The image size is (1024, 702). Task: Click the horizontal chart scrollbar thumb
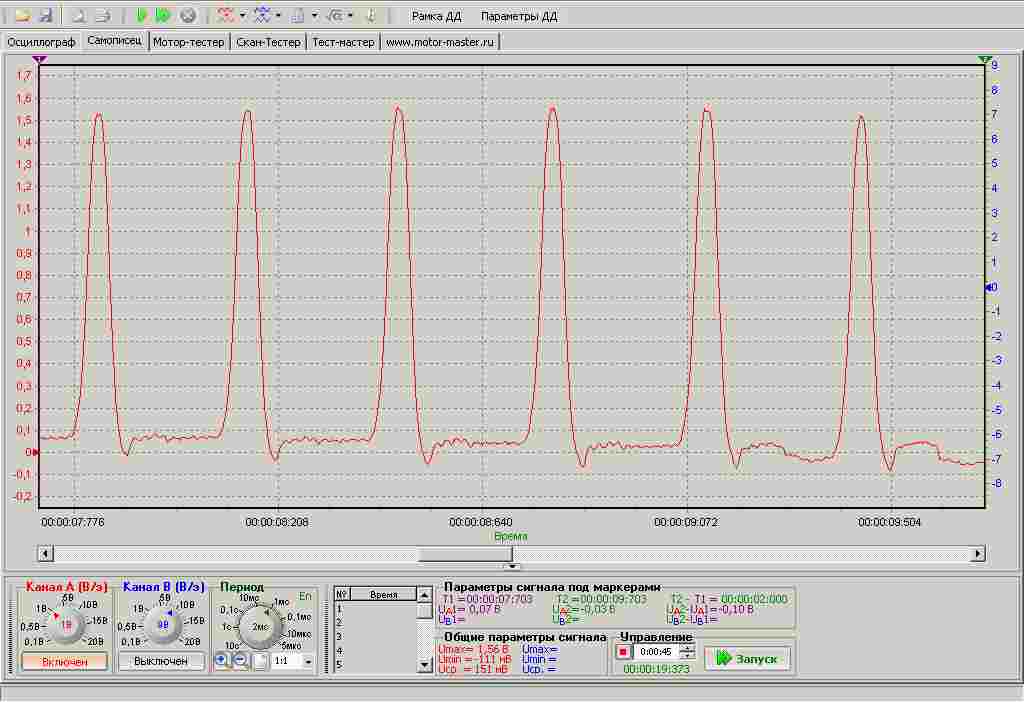coord(465,554)
